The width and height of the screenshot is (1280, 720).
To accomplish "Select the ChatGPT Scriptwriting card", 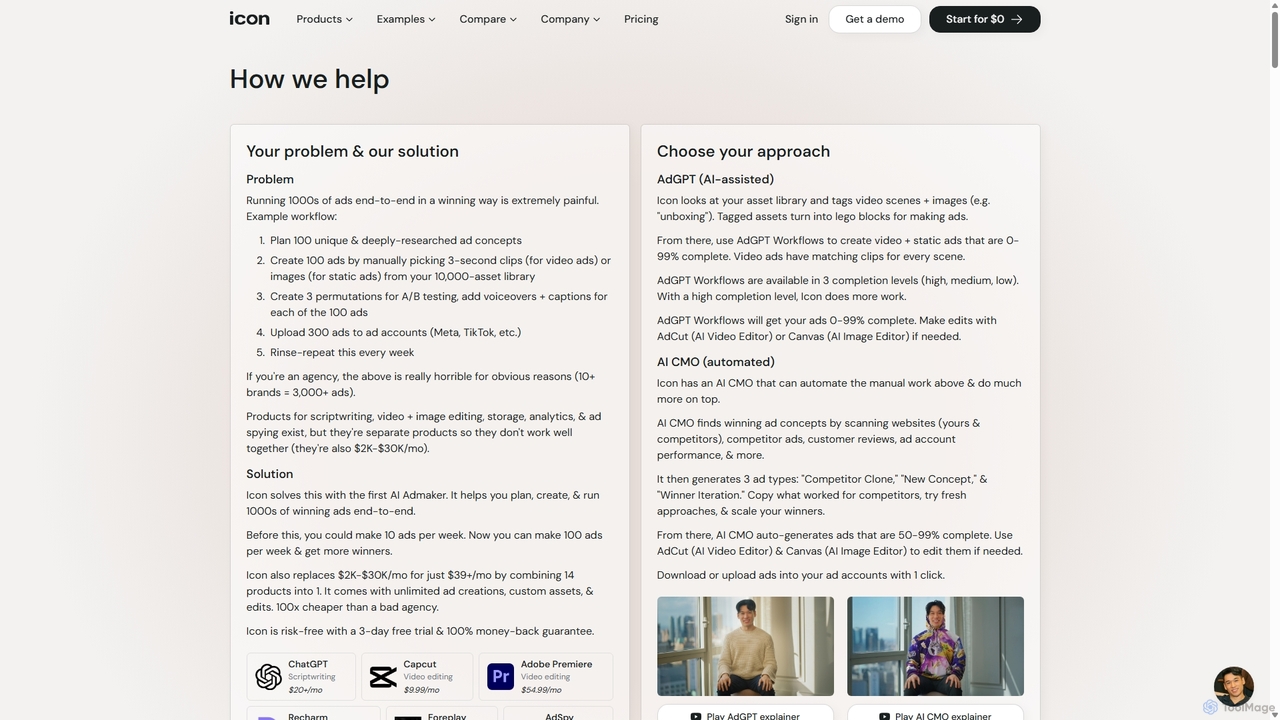I will (301, 677).
